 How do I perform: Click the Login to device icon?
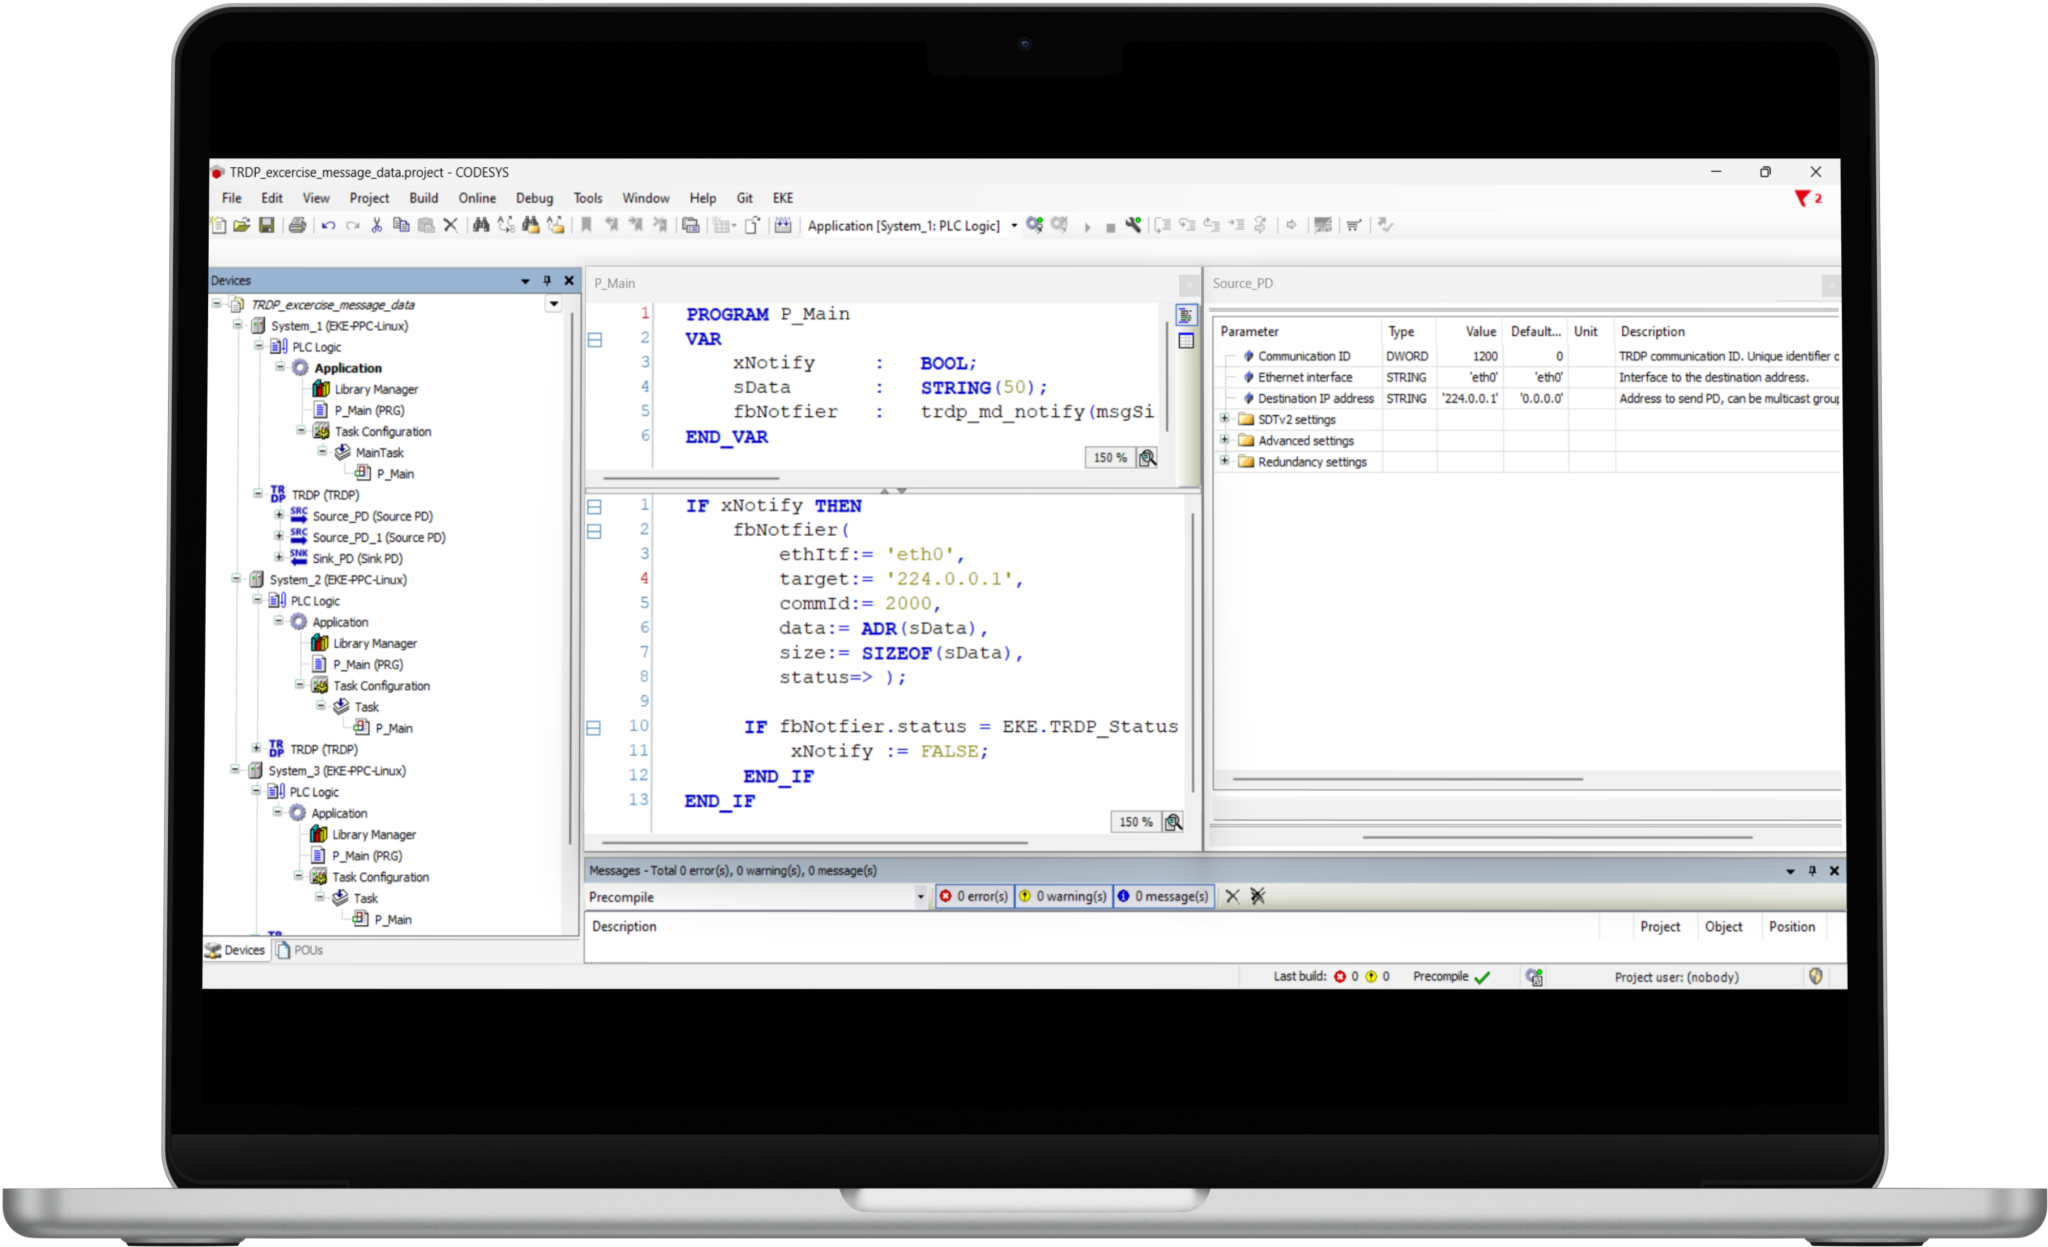click(1035, 225)
